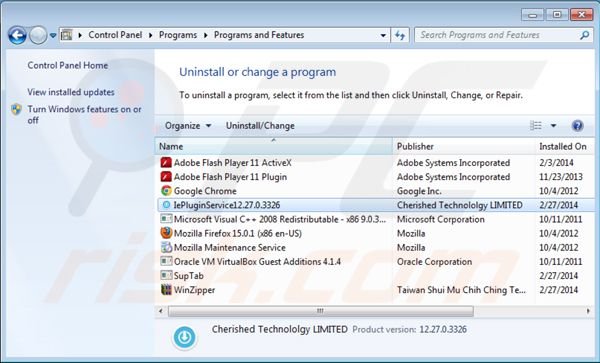Click Mozilla Maintenance Service icon
The image size is (600, 363).
[x=166, y=247]
